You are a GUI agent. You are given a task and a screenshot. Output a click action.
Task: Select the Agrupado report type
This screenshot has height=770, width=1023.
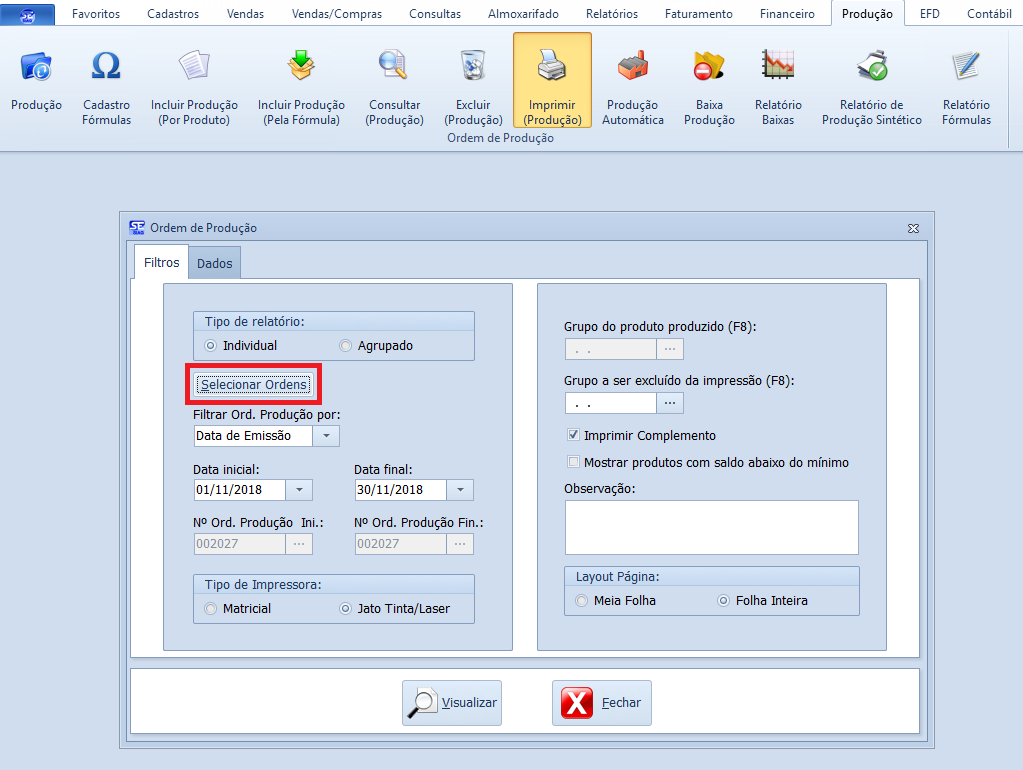347,346
